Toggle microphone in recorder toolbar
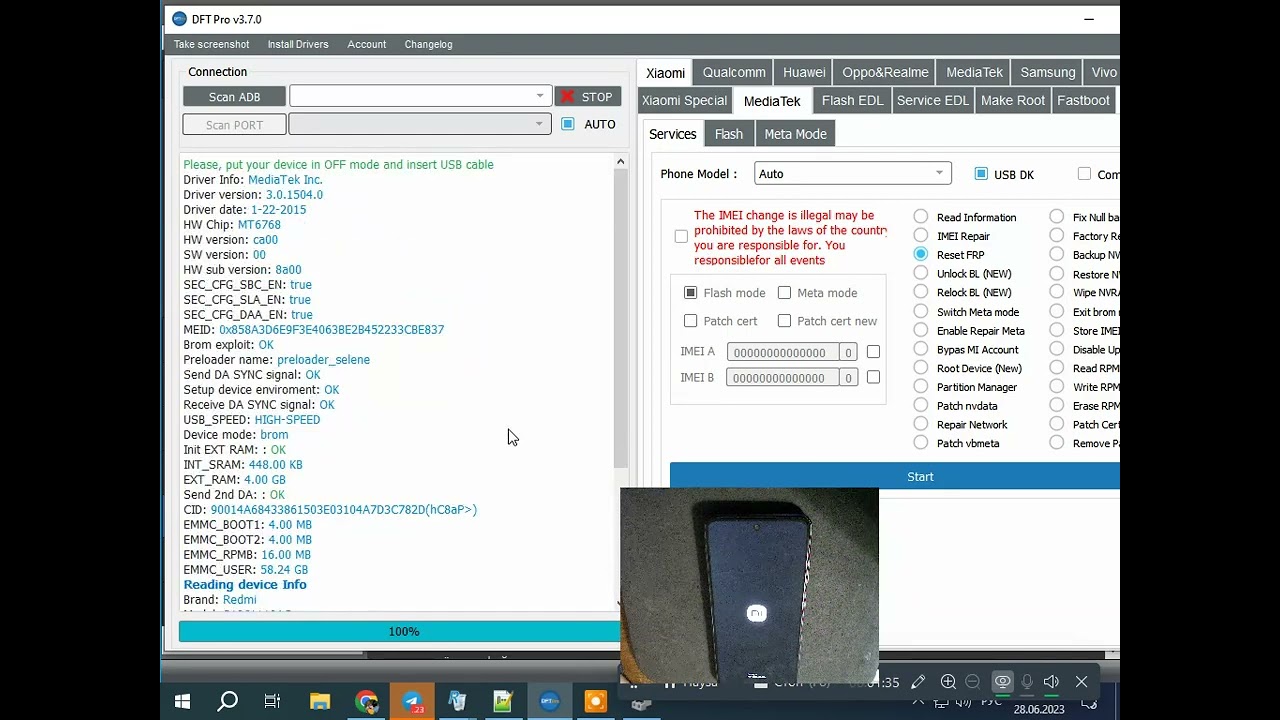 tap(1027, 682)
